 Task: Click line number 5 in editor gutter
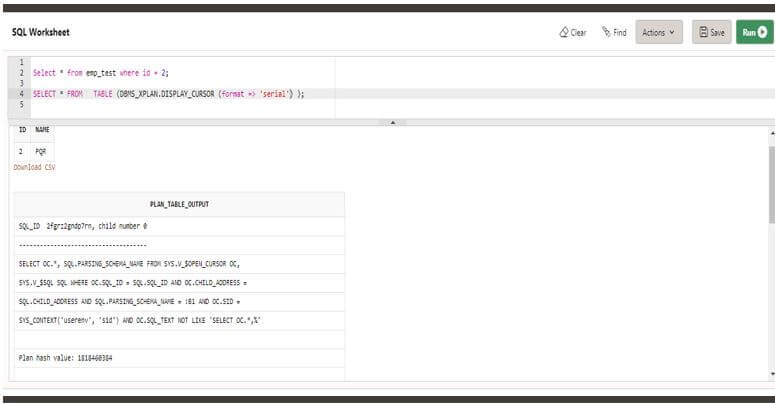[x=21, y=104]
